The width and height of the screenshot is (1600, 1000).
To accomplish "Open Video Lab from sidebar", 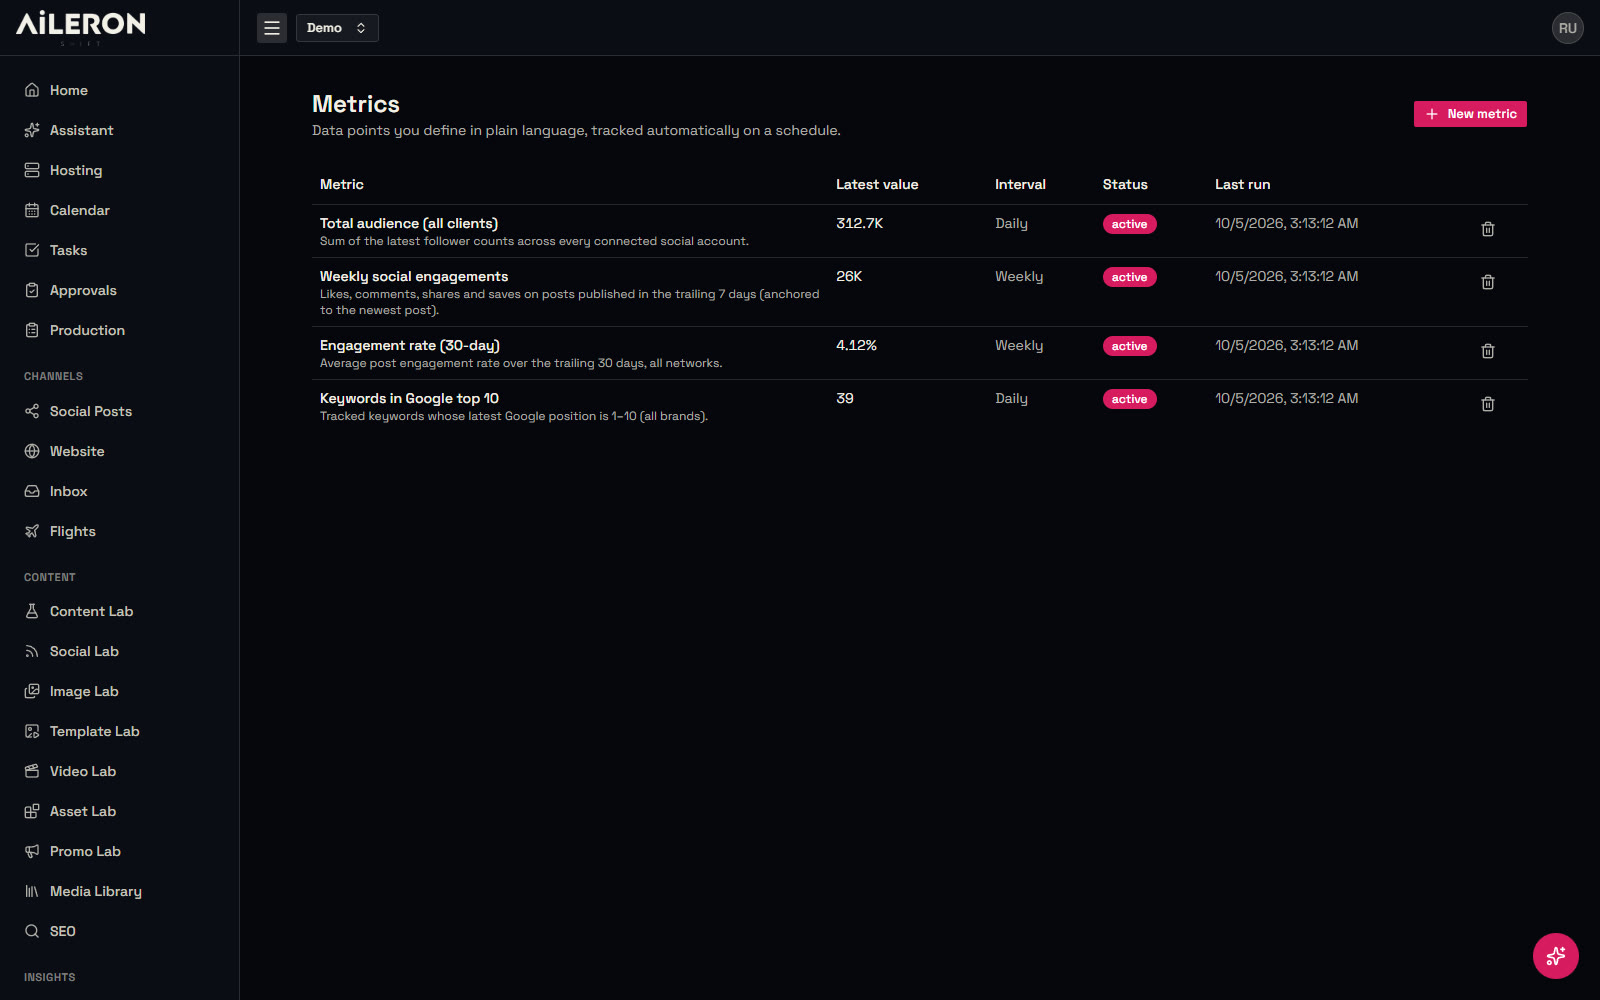I will click(x=120, y=771).
